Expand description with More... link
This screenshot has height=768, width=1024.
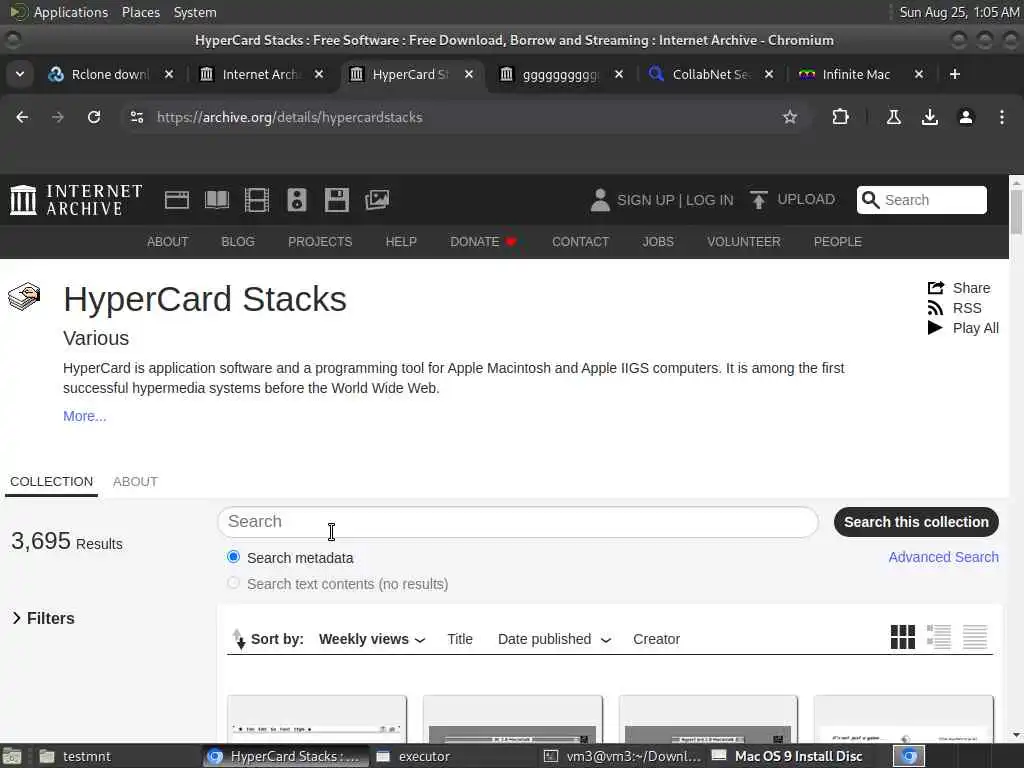tap(84, 416)
